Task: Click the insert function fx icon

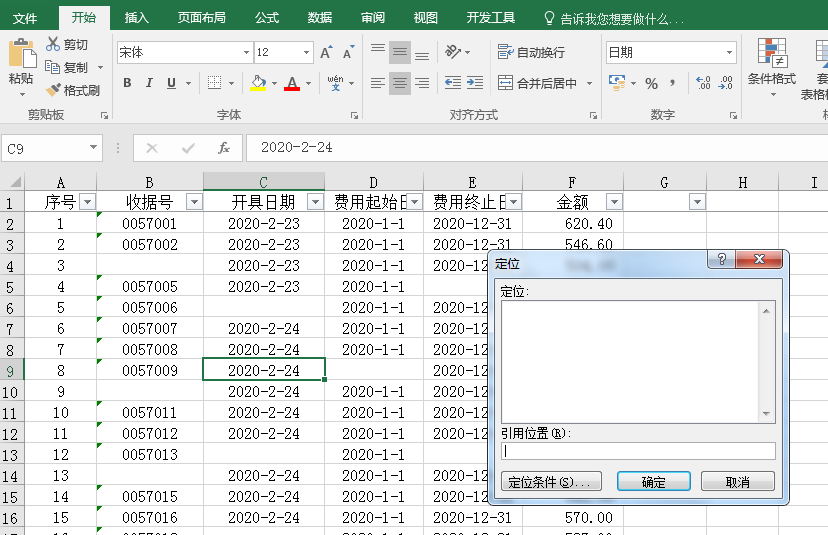Action: click(224, 148)
